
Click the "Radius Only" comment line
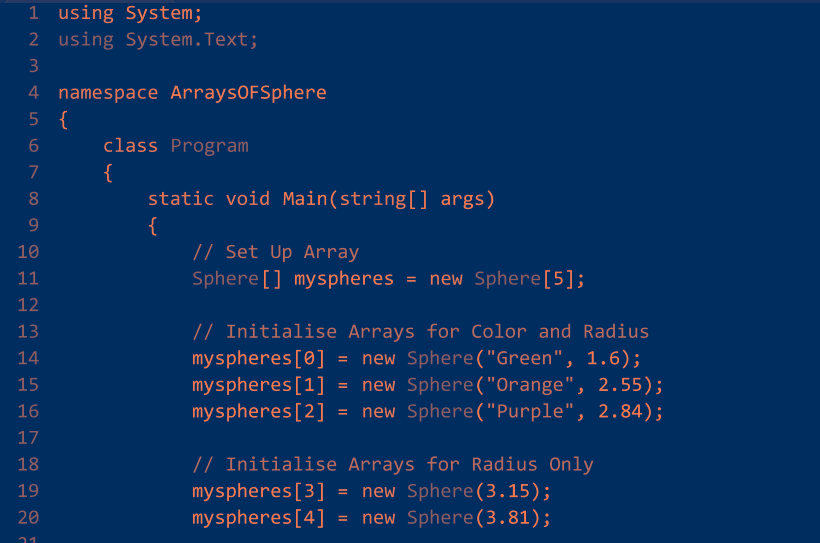click(x=392, y=465)
